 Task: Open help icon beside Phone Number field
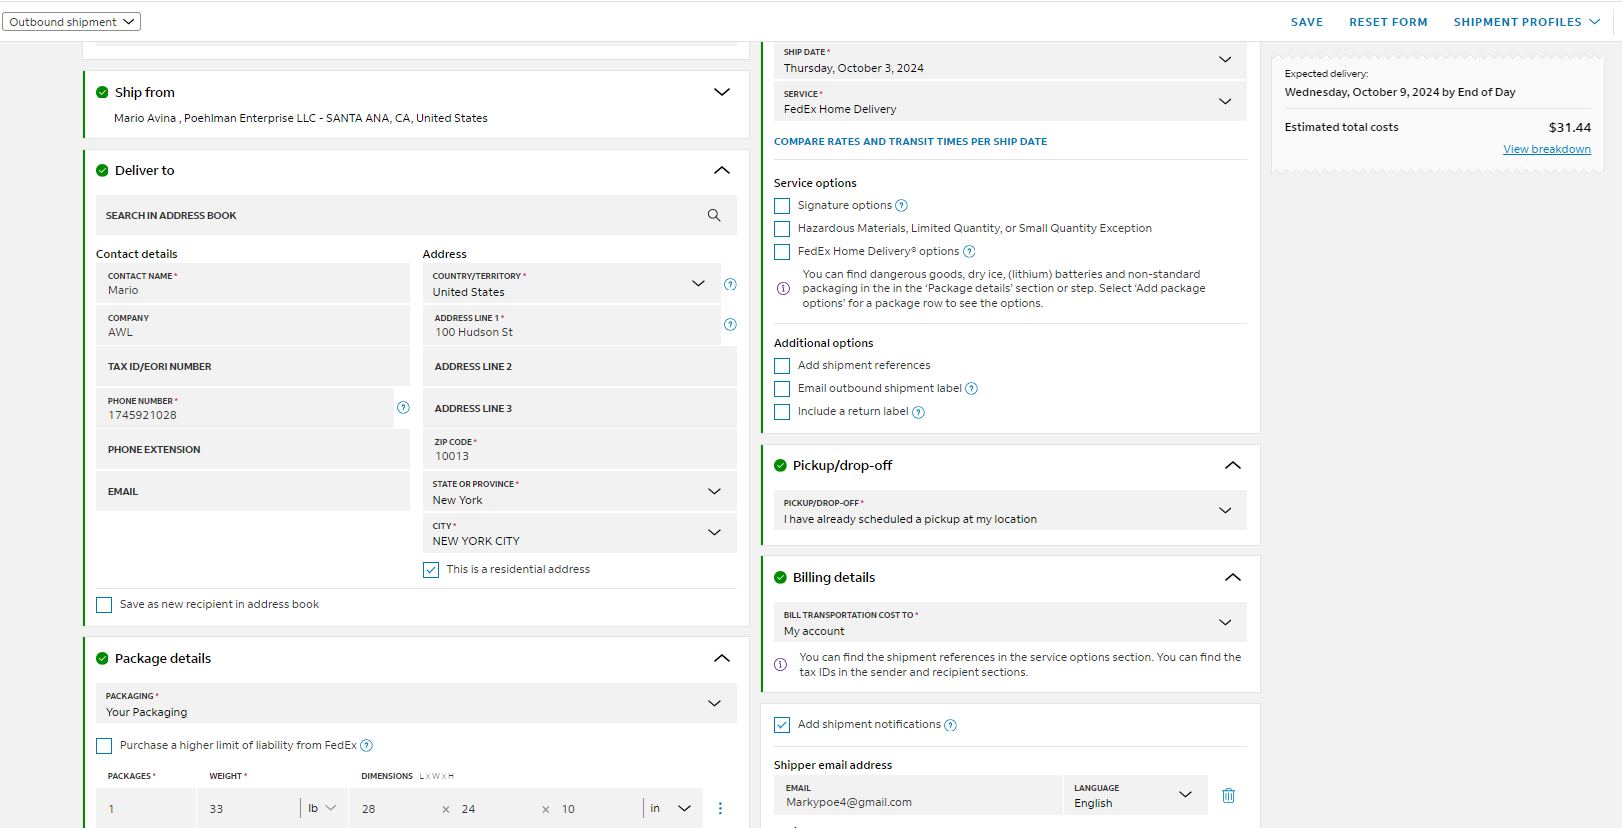pos(403,407)
